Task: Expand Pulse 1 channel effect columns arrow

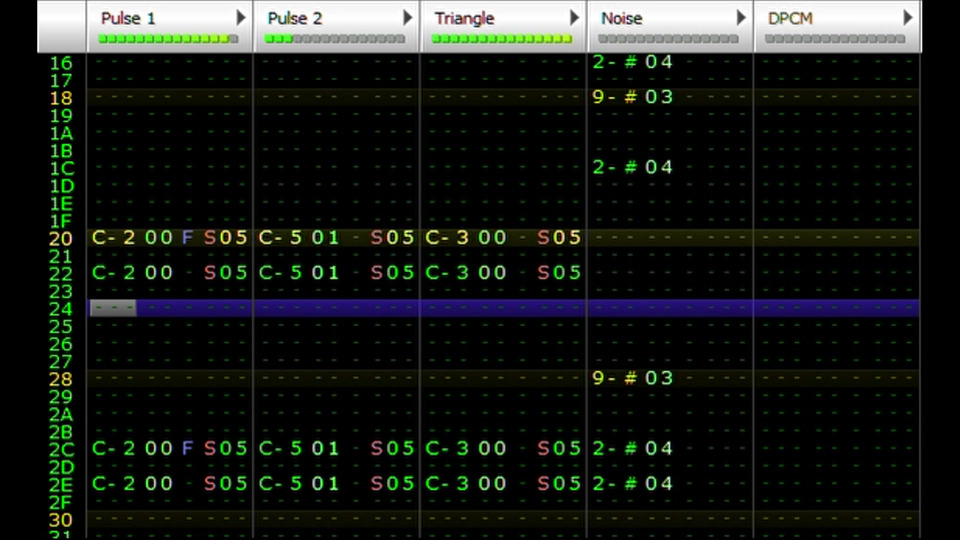Action: (241, 18)
